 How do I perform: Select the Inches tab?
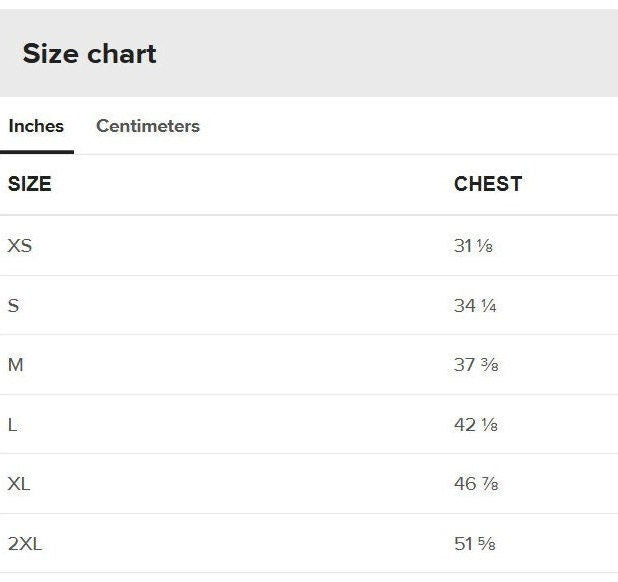tap(36, 126)
